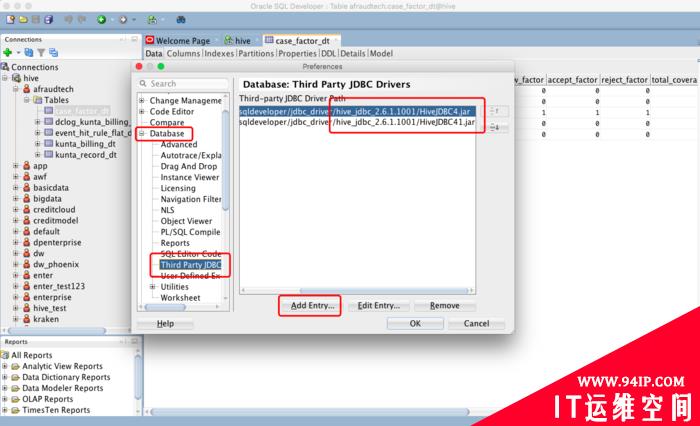This screenshot has width=700, height=426.
Task: Click the user icon beside afraudtech schema
Action: (x=27, y=89)
